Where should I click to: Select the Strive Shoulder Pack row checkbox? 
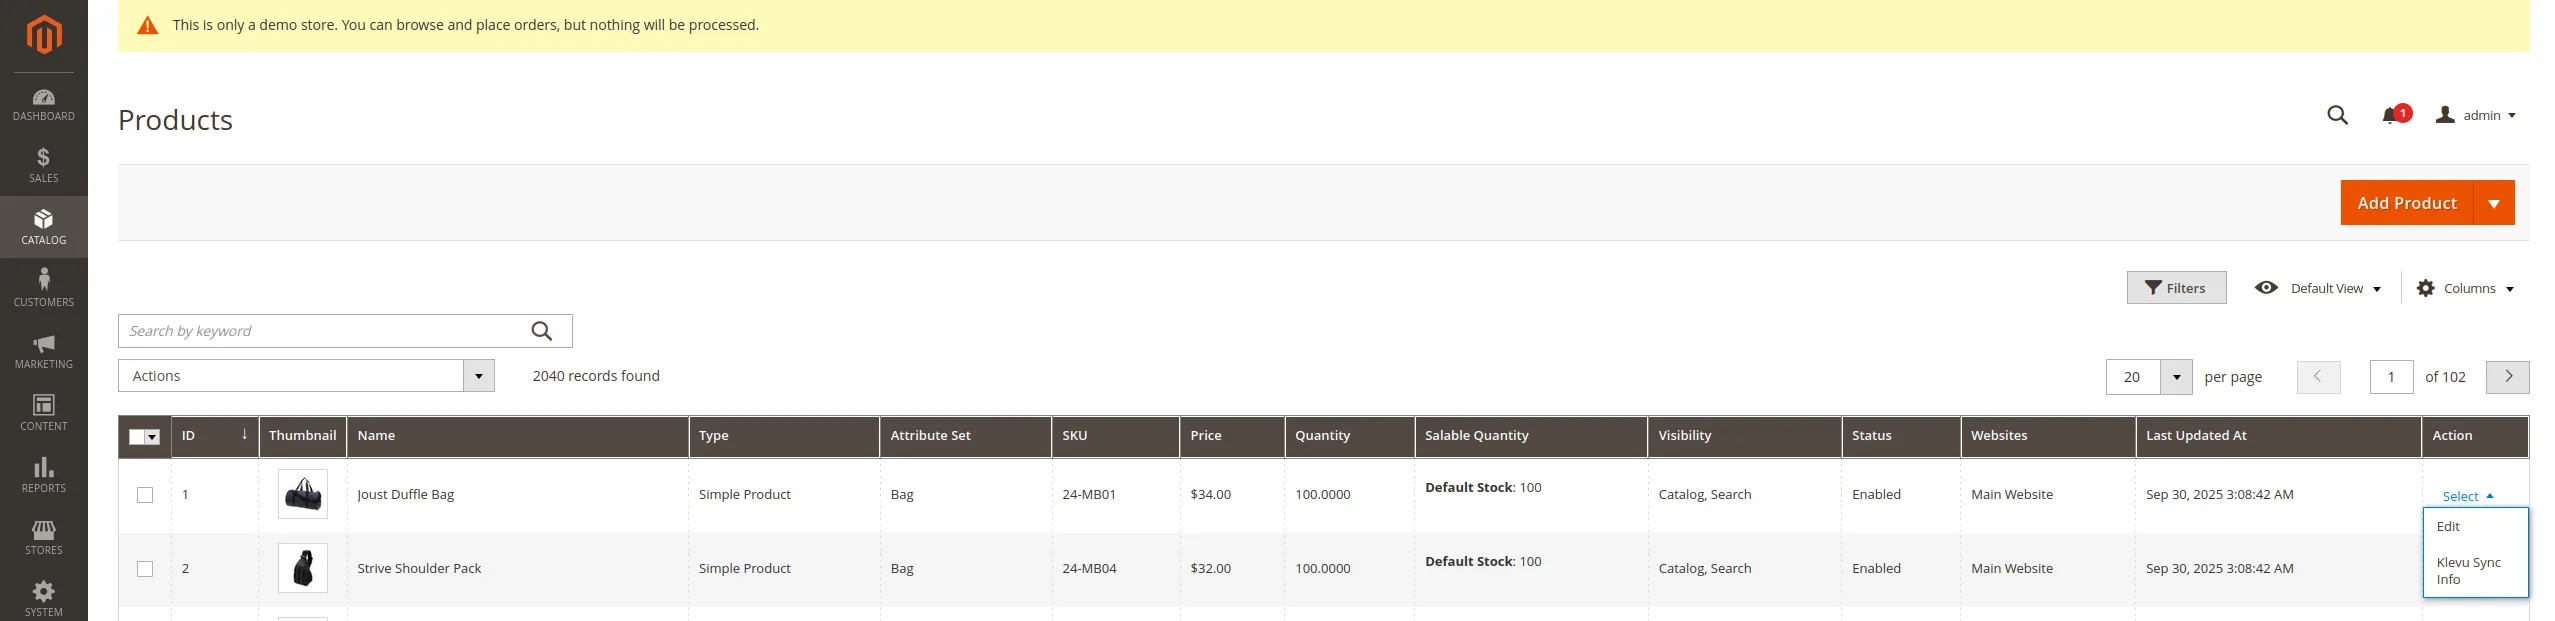pyautogui.click(x=145, y=569)
